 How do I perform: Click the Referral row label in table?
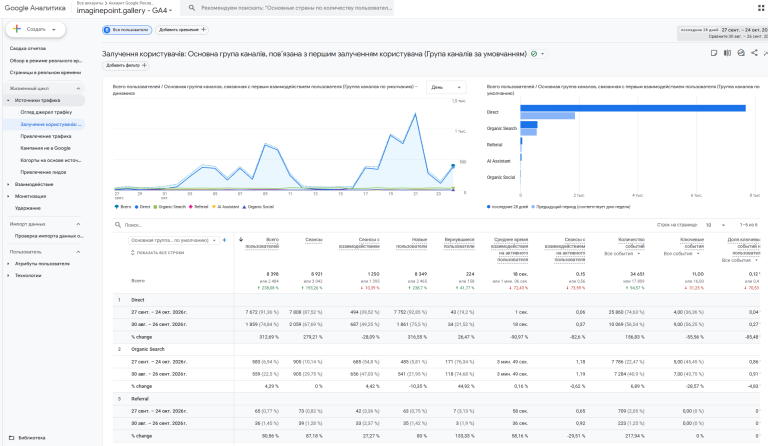[x=140, y=399]
